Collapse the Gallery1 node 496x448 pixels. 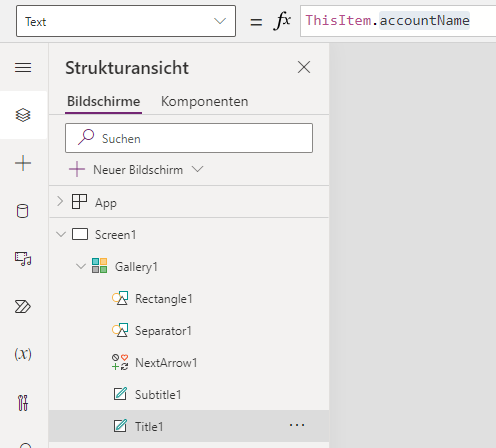coord(81,266)
